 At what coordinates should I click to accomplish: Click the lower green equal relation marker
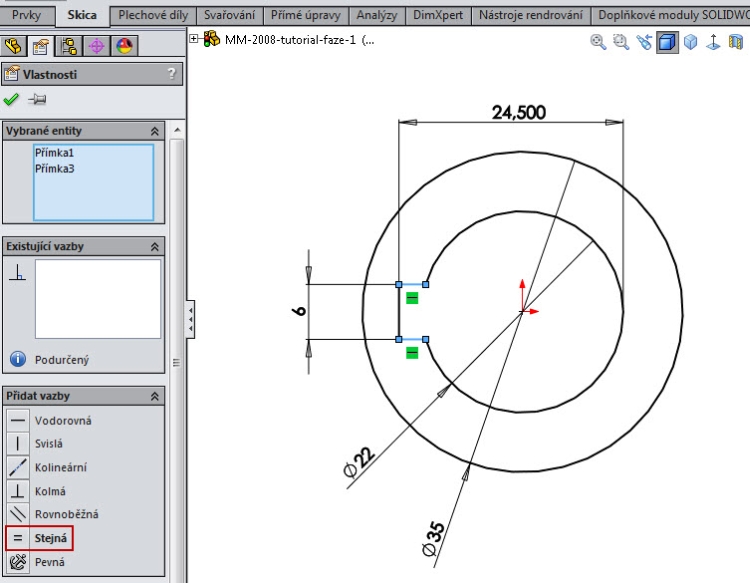(x=412, y=353)
